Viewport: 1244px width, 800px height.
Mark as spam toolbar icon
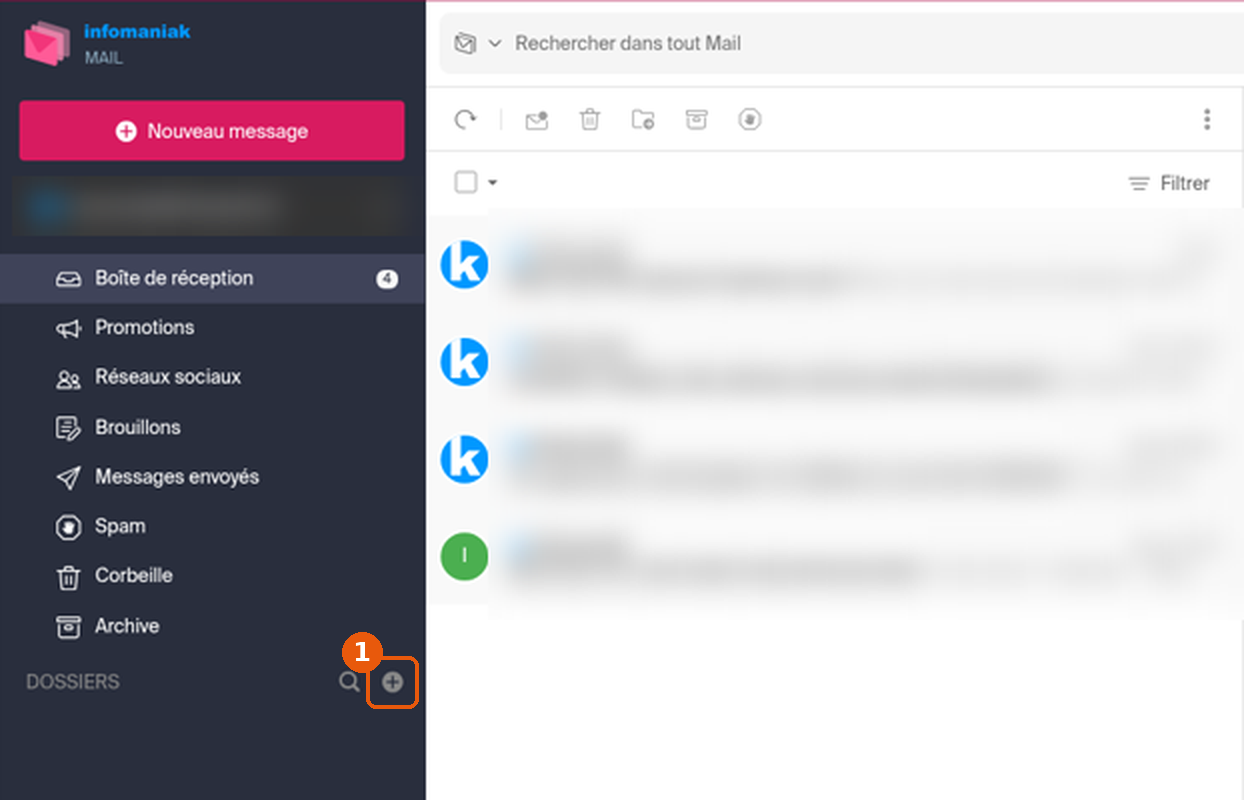click(750, 120)
